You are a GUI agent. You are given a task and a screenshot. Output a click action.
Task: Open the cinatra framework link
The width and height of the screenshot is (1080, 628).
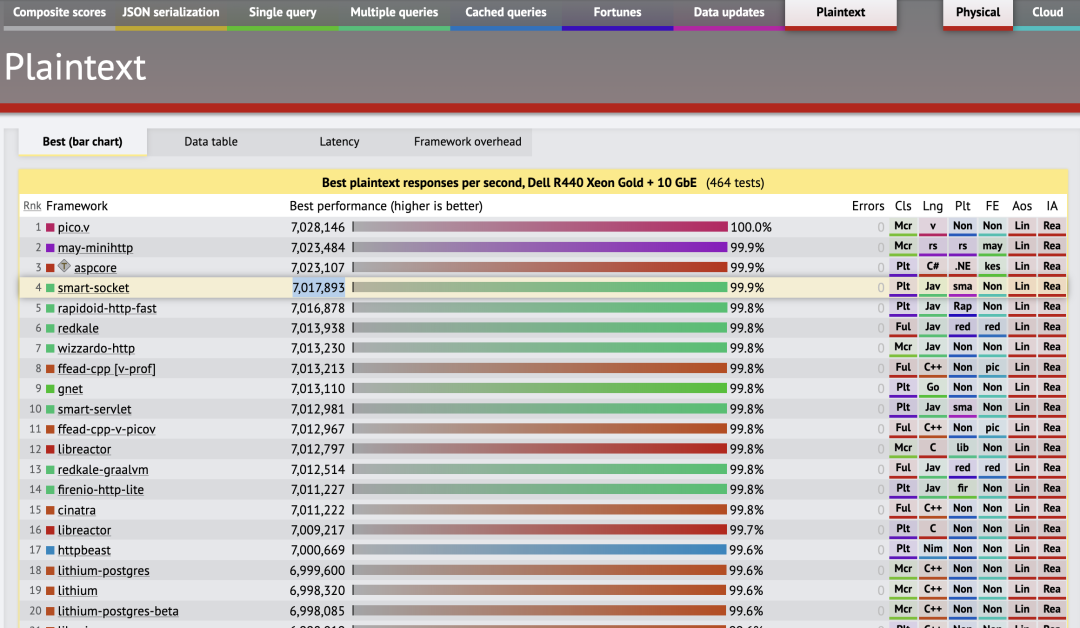point(76,510)
